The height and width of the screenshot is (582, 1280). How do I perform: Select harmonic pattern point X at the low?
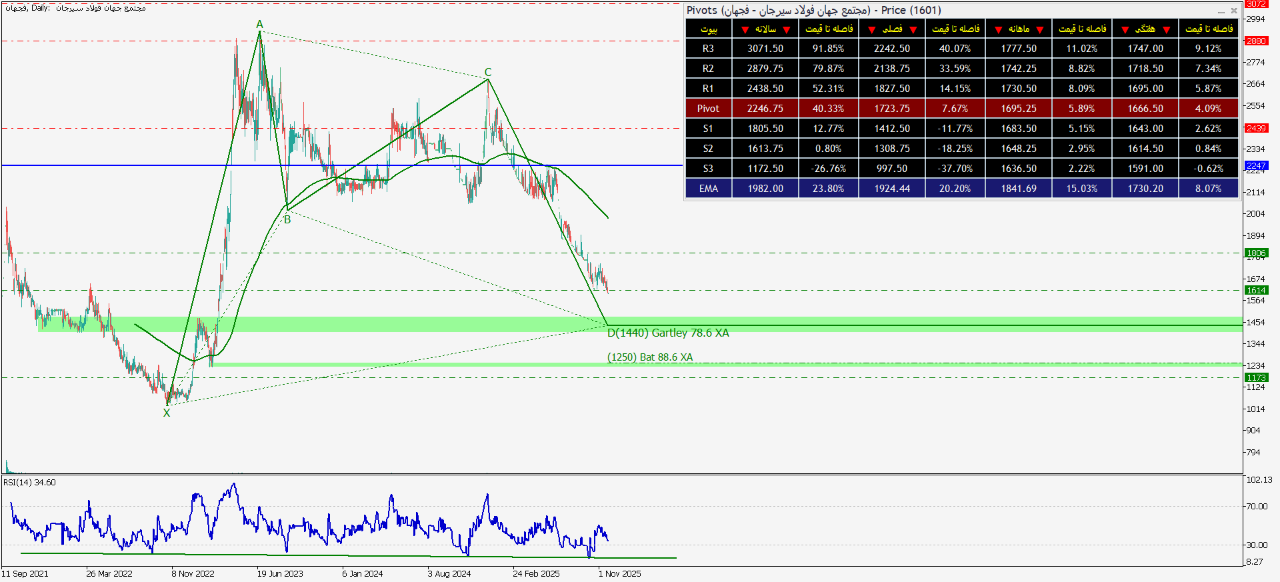tap(166, 412)
